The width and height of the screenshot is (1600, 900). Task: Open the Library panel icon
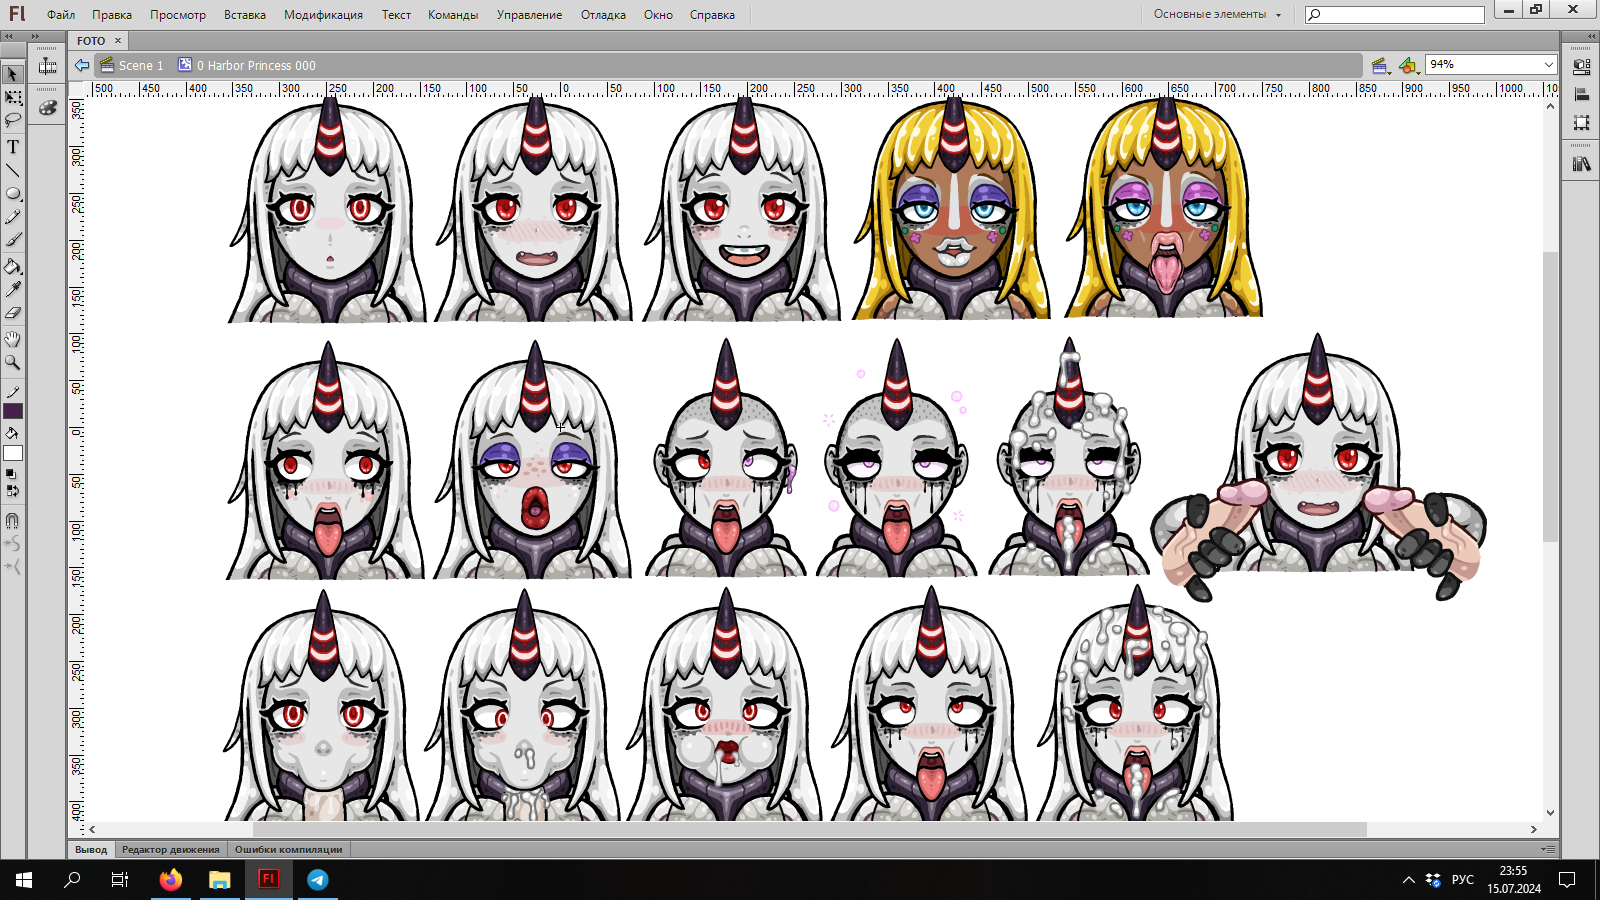tap(1581, 164)
